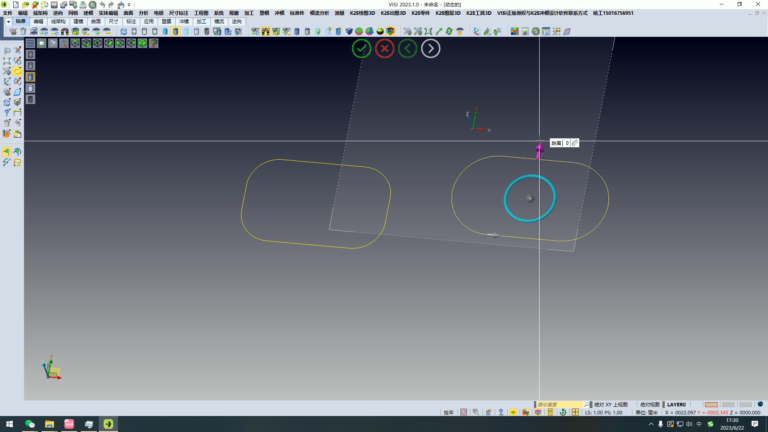The width and height of the screenshot is (768, 432).
Task: Click the trash bin icon in standard toolbar
Action: point(23,31)
